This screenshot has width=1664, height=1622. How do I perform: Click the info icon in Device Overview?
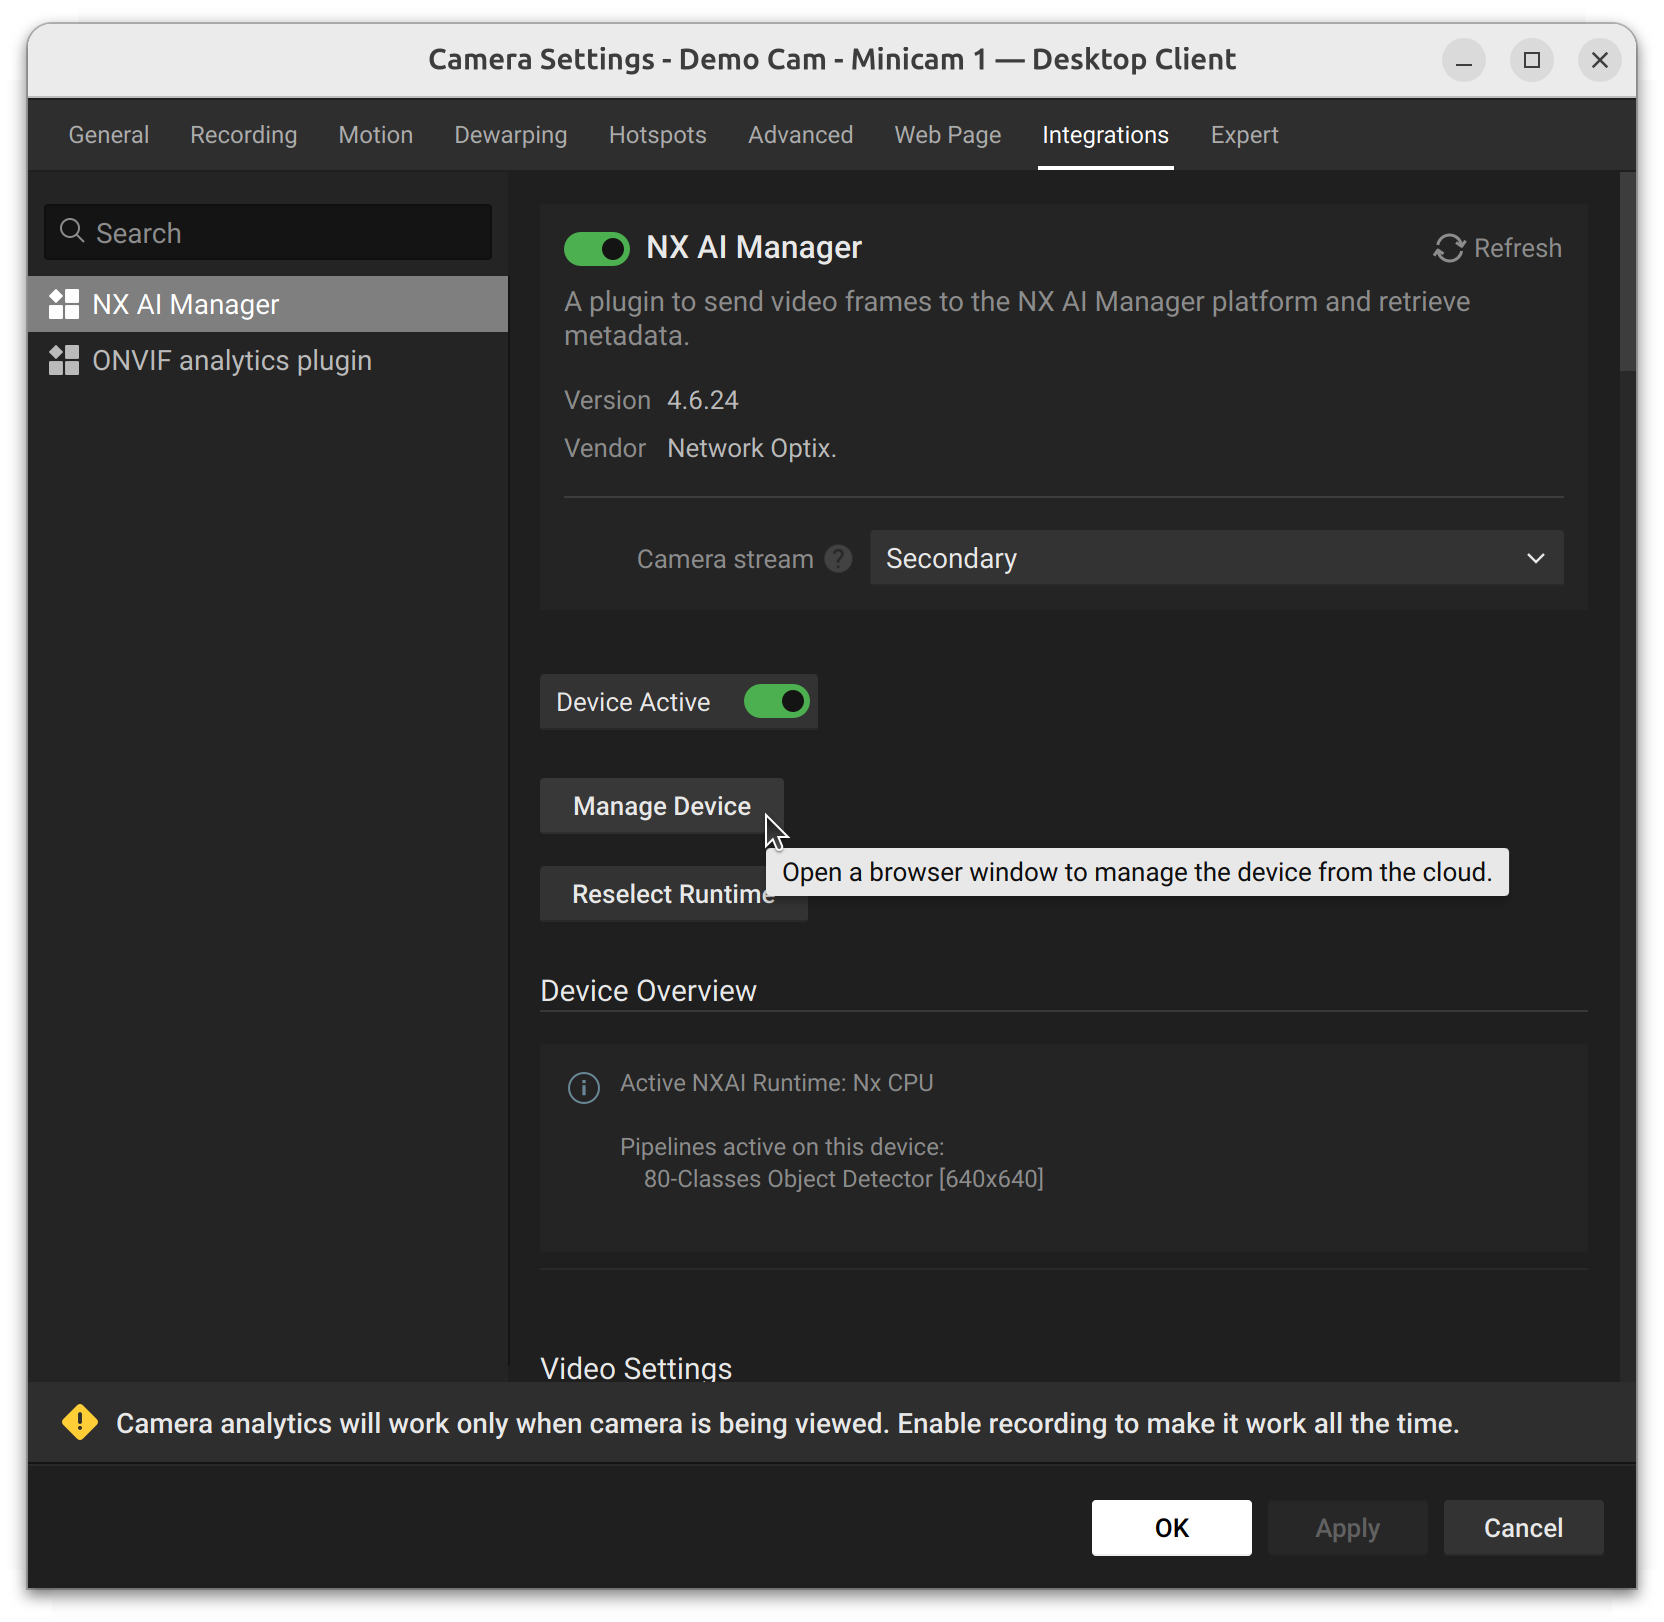tap(584, 1087)
